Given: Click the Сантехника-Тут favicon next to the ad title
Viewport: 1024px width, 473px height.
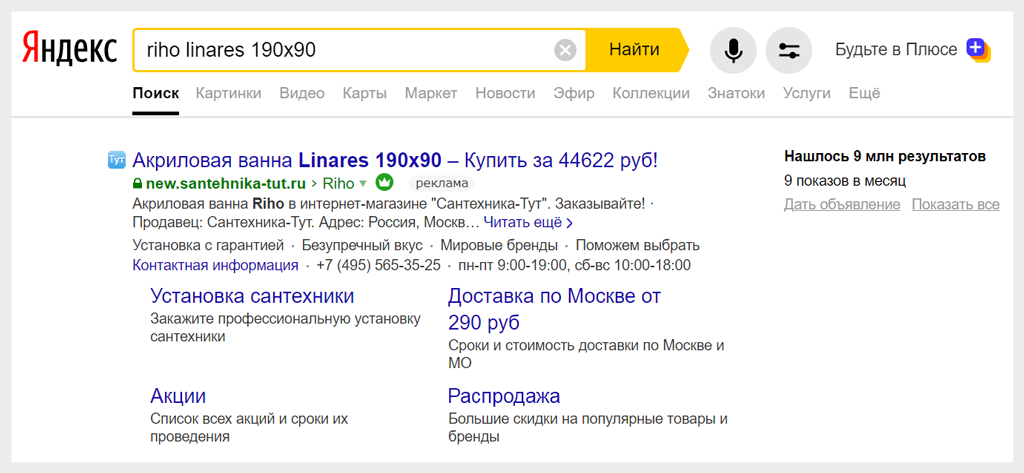Looking at the screenshot, I should click(116, 159).
